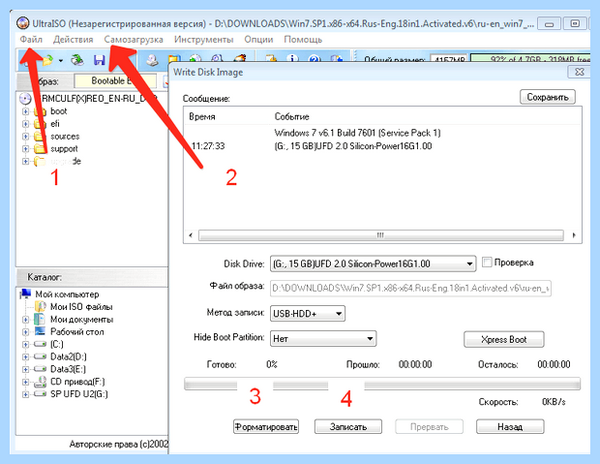The height and width of the screenshot is (464, 600).
Task: Expand the sources folder node
Action: coord(25,136)
